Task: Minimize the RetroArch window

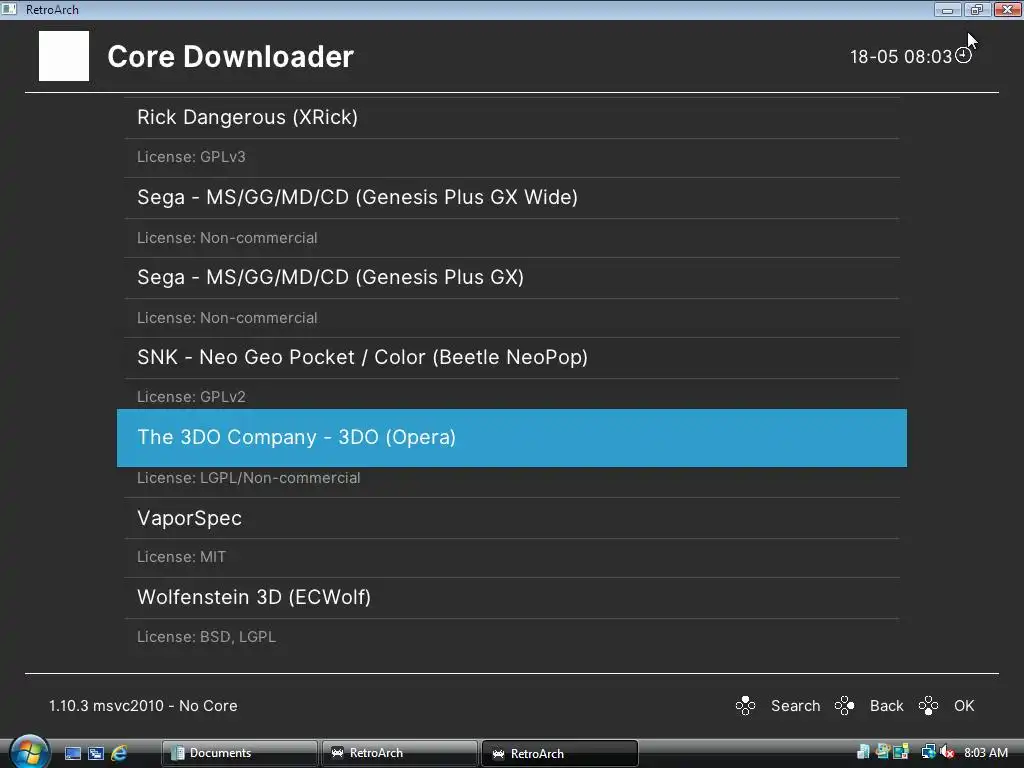Action: [947, 9]
